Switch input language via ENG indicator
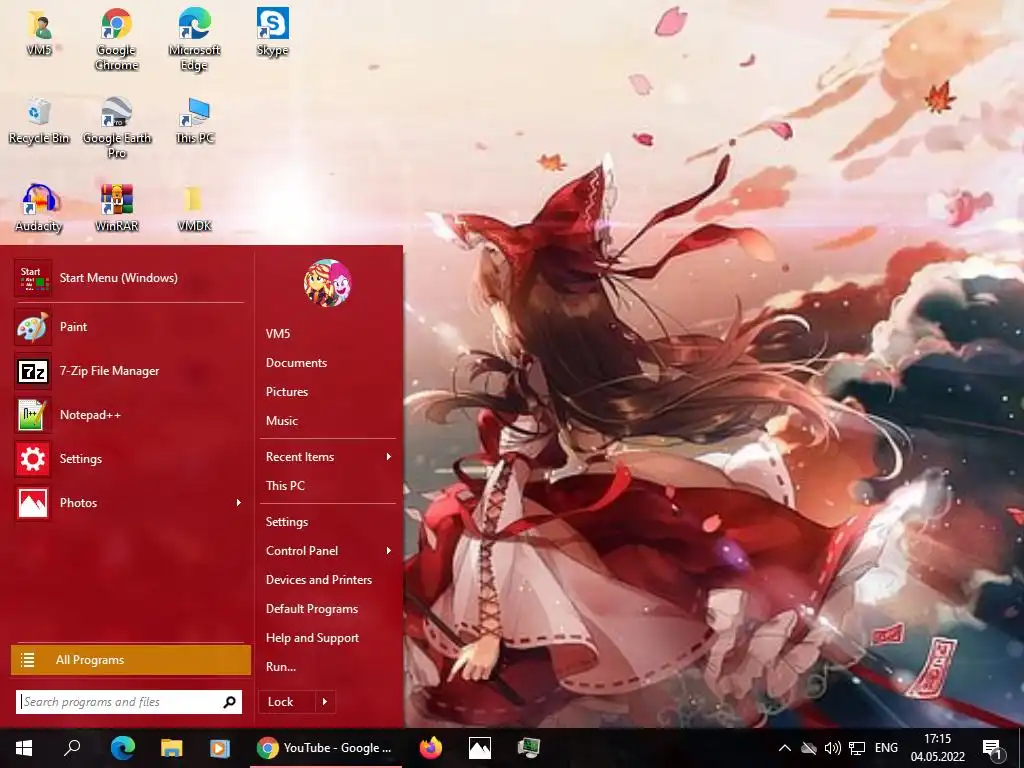Viewport: 1024px width, 768px height. coord(886,748)
